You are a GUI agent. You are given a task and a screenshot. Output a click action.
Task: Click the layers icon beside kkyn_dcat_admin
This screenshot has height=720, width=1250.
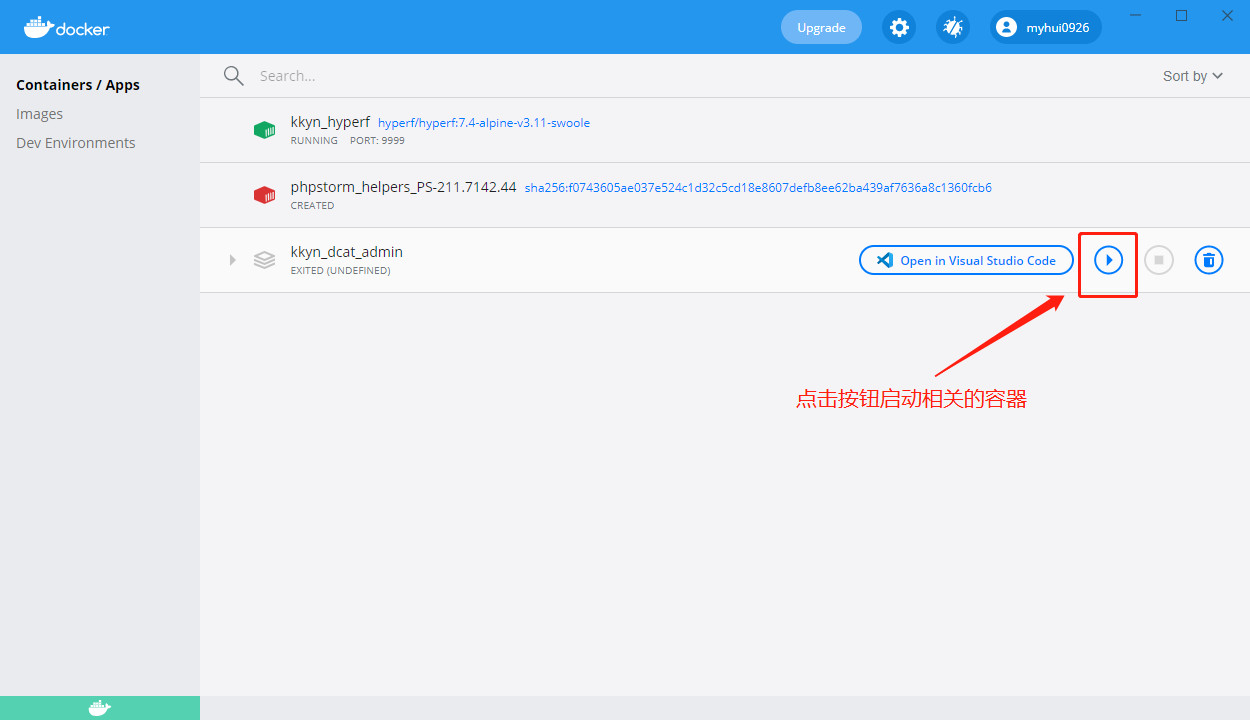(x=264, y=259)
